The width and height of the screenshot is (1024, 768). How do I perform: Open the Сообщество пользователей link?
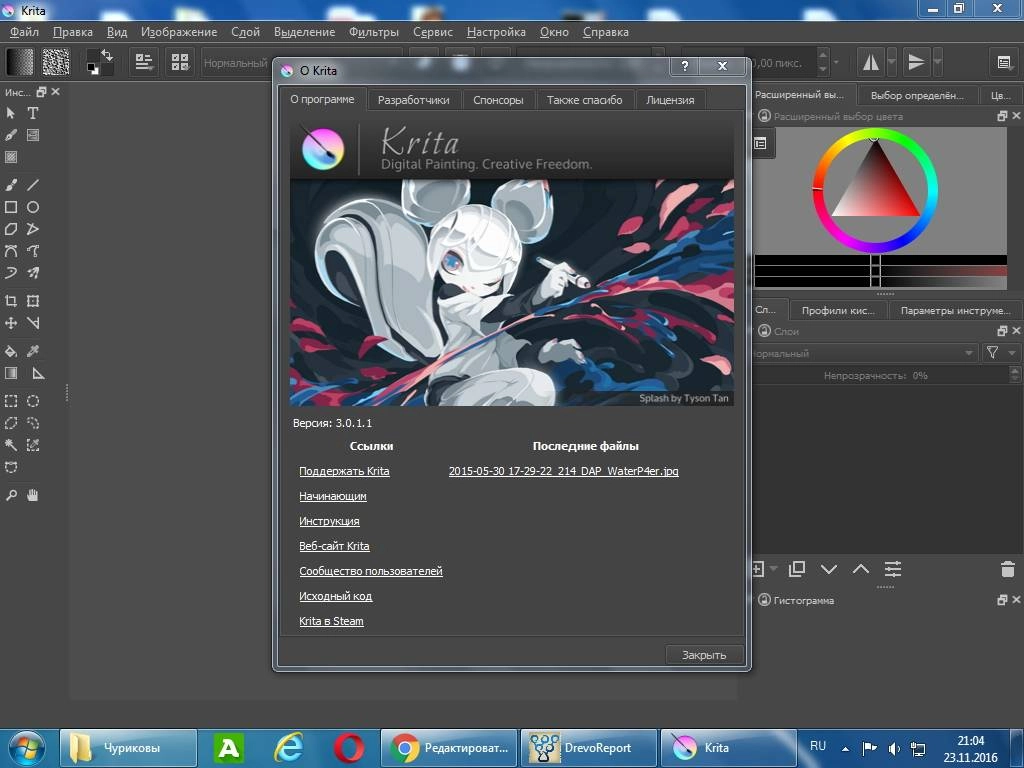pos(371,571)
